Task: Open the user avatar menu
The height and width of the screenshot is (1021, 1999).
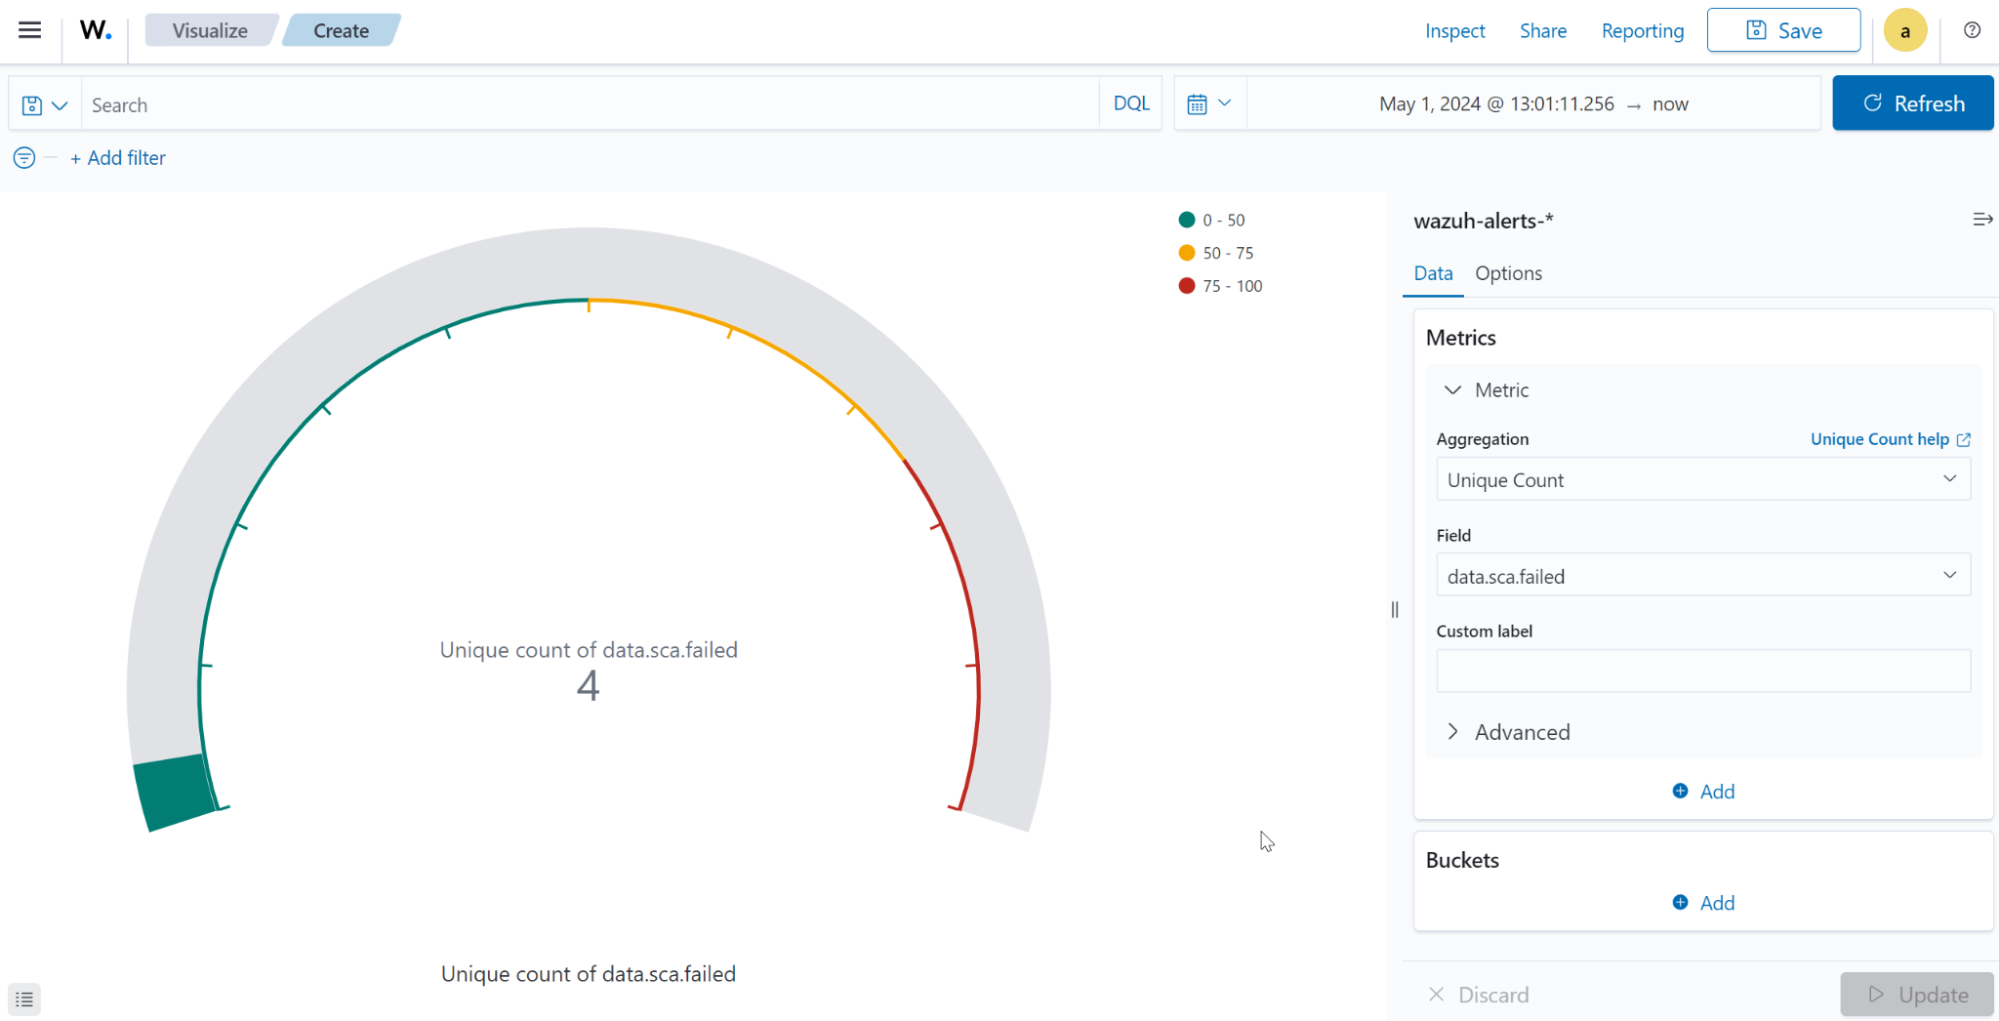Action: click(x=1905, y=30)
